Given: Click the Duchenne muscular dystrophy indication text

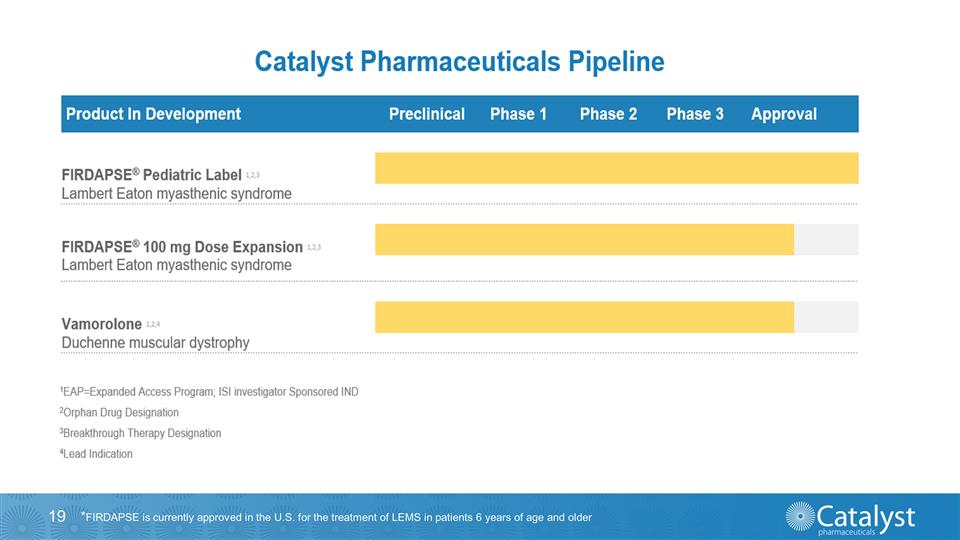Looking at the screenshot, I should click(x=155, y=343).
